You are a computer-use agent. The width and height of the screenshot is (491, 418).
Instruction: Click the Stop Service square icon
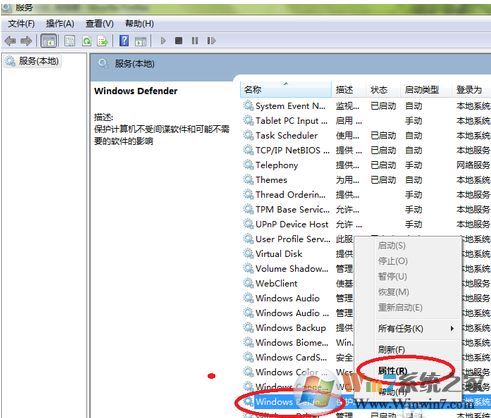pos(179,41)
